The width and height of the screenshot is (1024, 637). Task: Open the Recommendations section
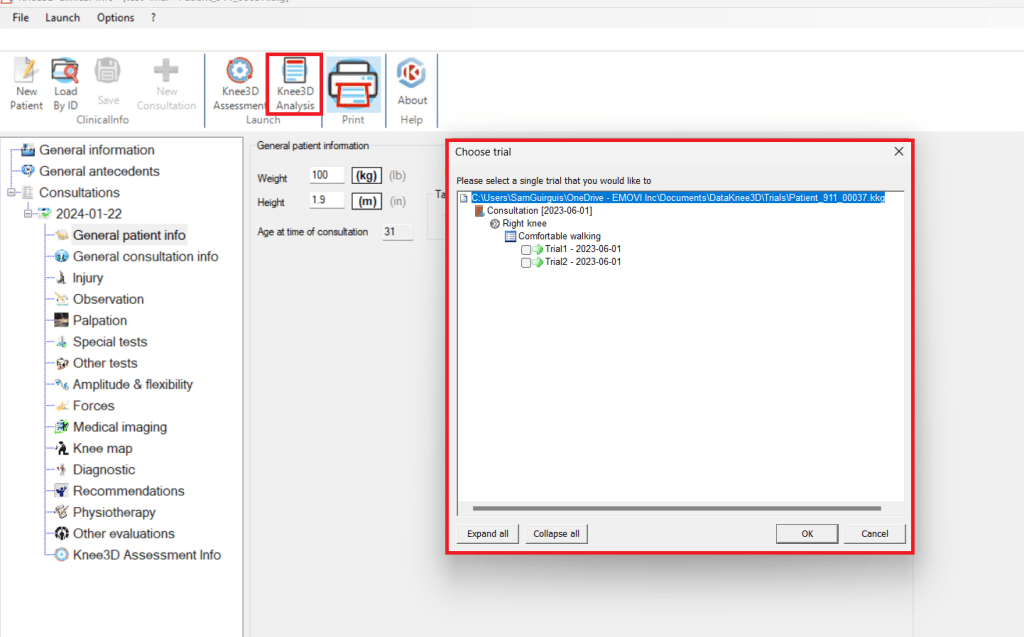pyautogui.click(x=129, y=491)
